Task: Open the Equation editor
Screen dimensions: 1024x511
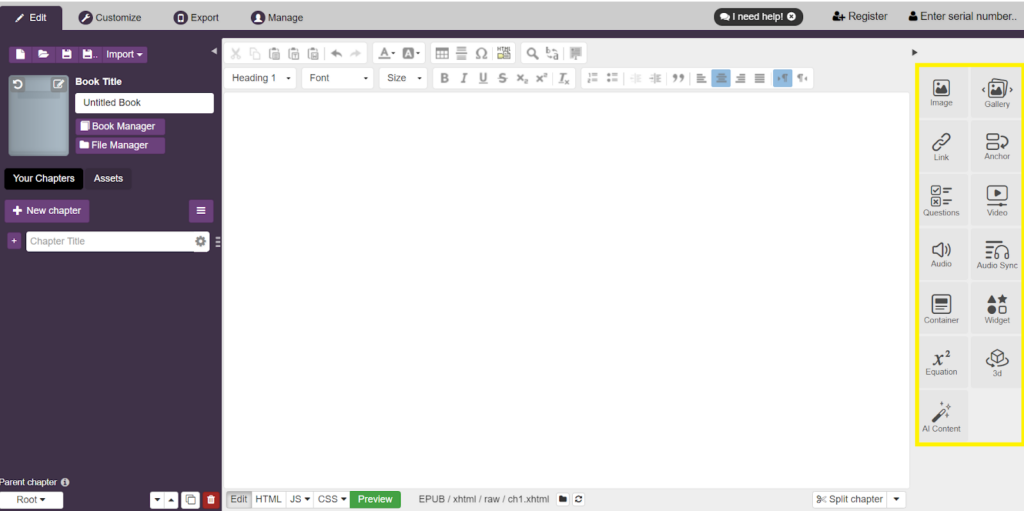Action: pyautogui.click(x=941, y=362)
